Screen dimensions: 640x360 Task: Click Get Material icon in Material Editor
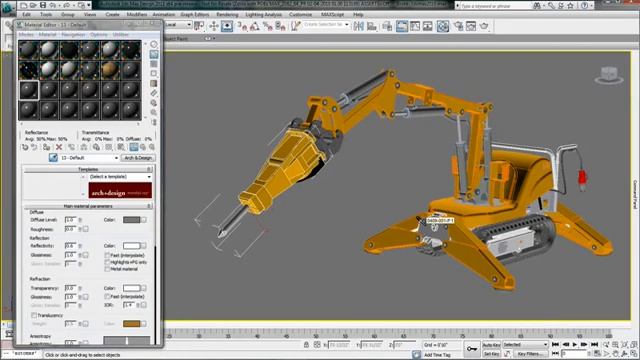pos(25,147)
